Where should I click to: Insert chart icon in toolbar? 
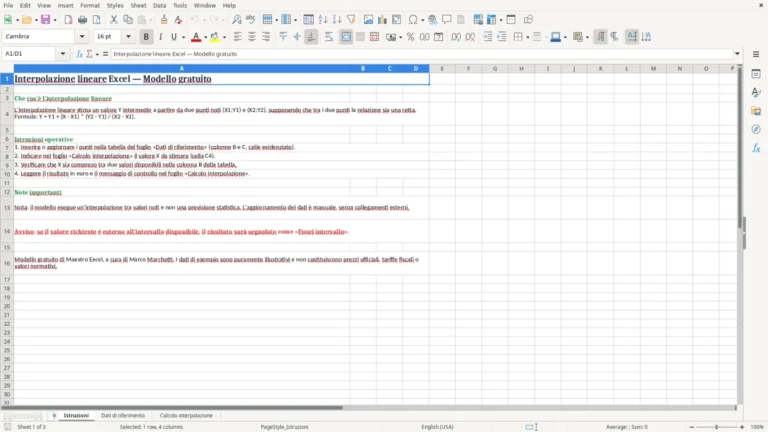click(382, 20)
